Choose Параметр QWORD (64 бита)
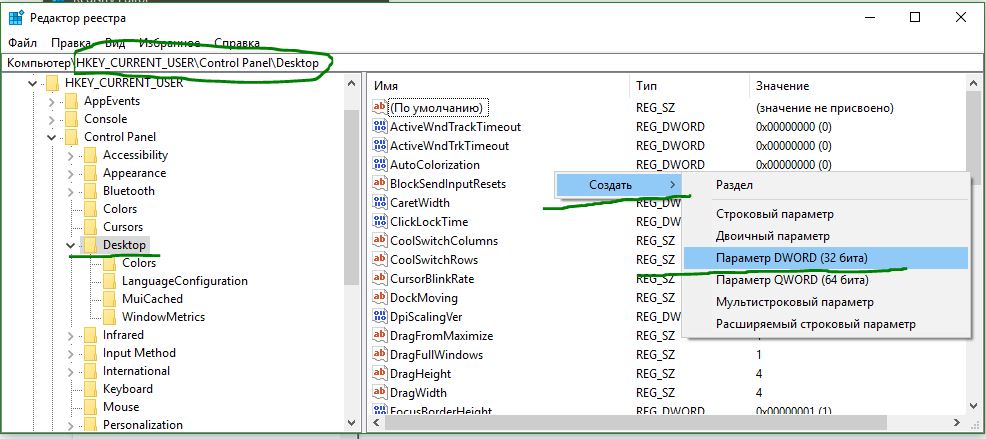986x439 pixels. 825,280
